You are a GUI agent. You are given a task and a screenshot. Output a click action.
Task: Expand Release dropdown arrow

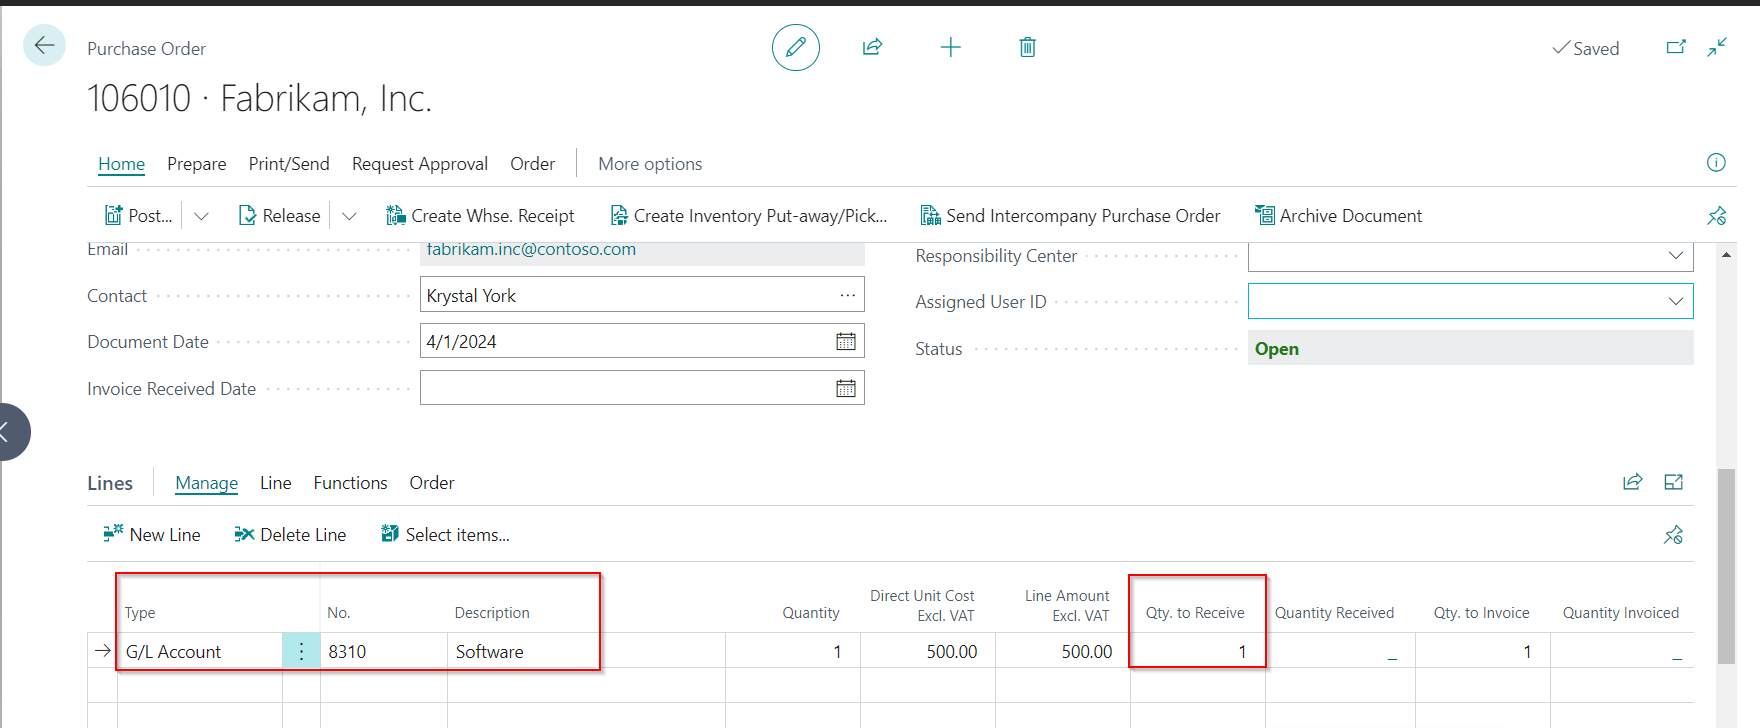pyautogui.click(x=349, y=216)
